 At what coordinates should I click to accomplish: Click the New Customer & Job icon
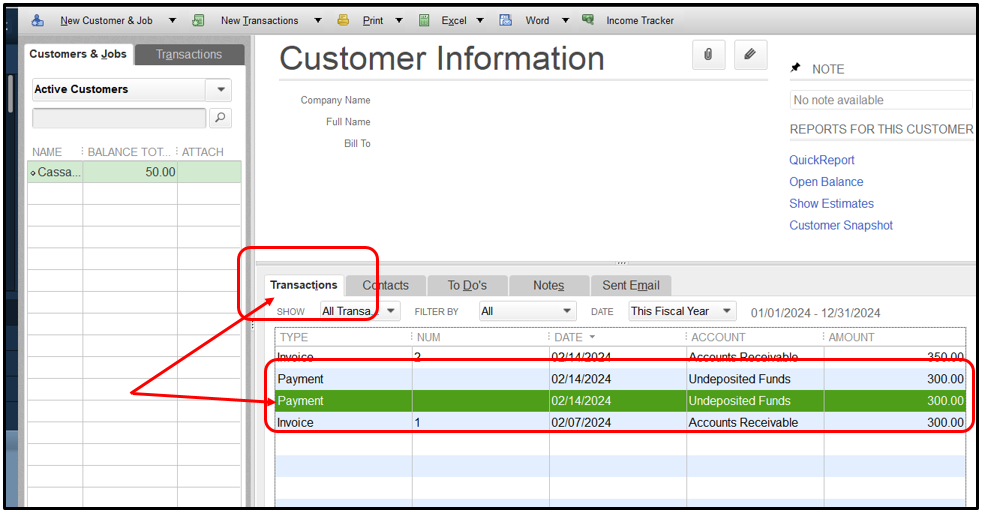[x=38, y=20]
